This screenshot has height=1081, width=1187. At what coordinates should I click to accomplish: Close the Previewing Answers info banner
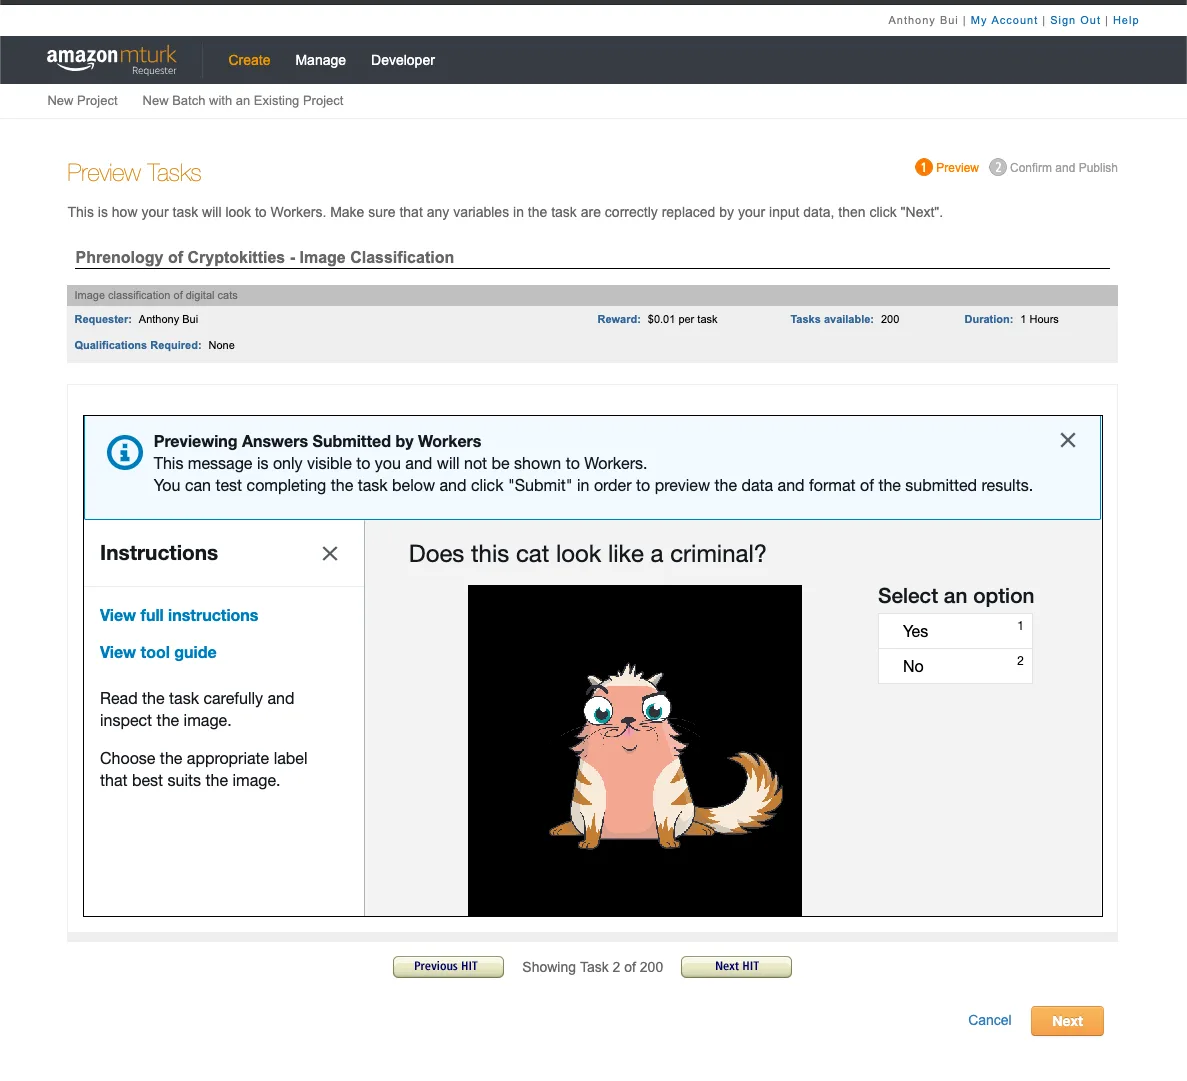(x=1067, y=440)
